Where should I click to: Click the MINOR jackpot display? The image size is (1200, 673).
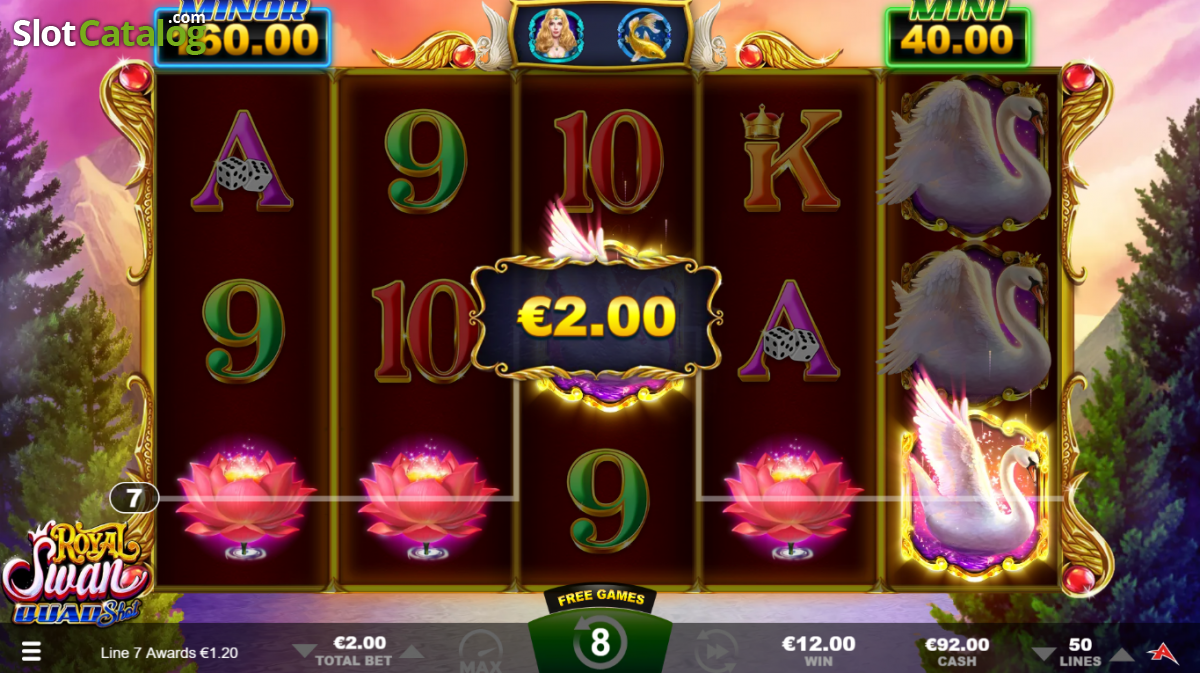click(x=242, y=33)
